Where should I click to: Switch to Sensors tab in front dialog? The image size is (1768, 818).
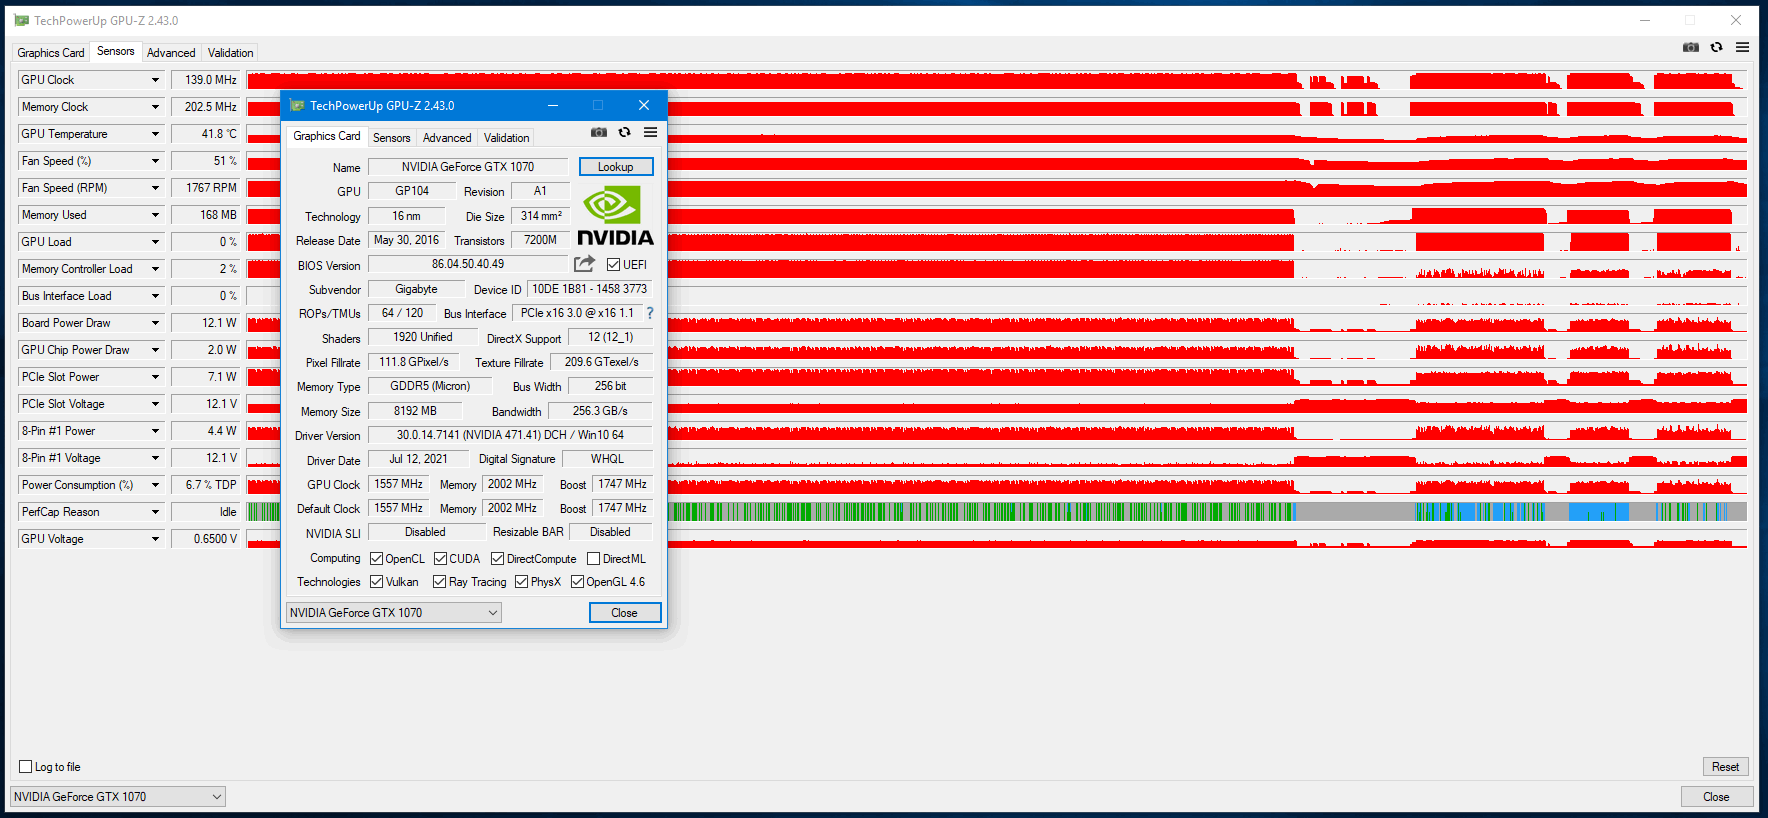click(x=391, y=138)
